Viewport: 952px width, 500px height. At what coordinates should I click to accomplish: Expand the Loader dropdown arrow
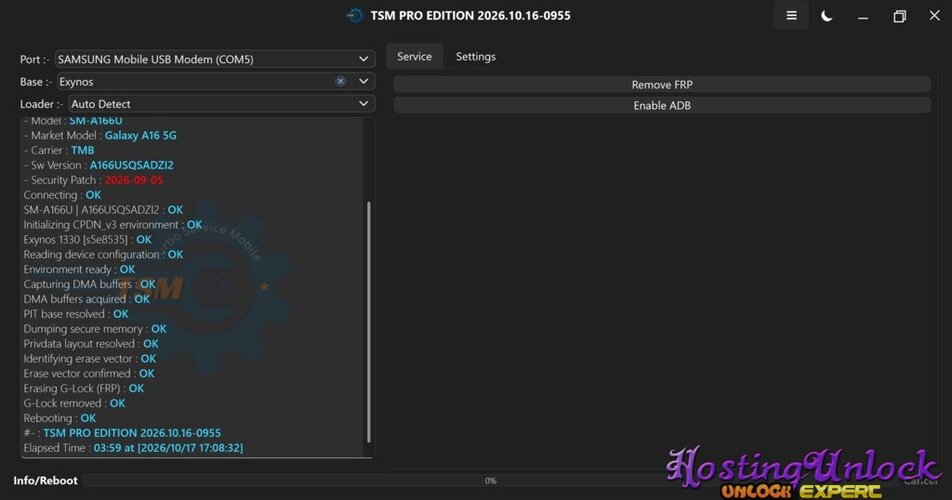[363, 104]
